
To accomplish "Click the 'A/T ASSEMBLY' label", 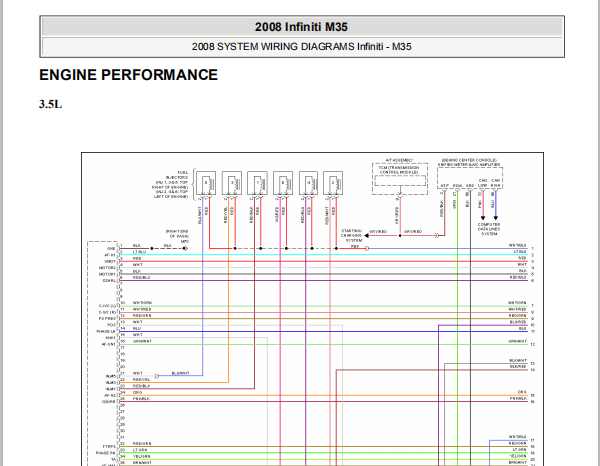I will click(399, 160).
